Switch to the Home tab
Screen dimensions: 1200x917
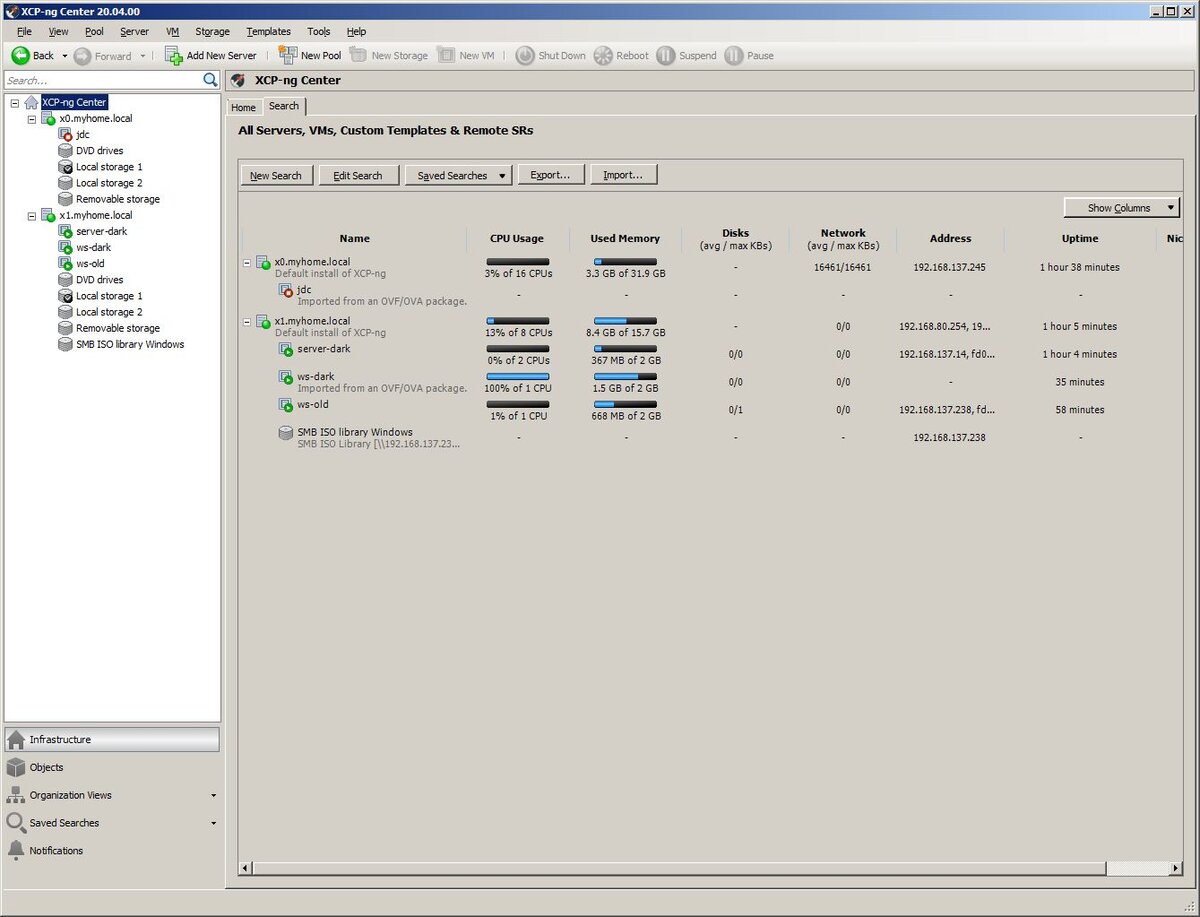pos(244,107)
